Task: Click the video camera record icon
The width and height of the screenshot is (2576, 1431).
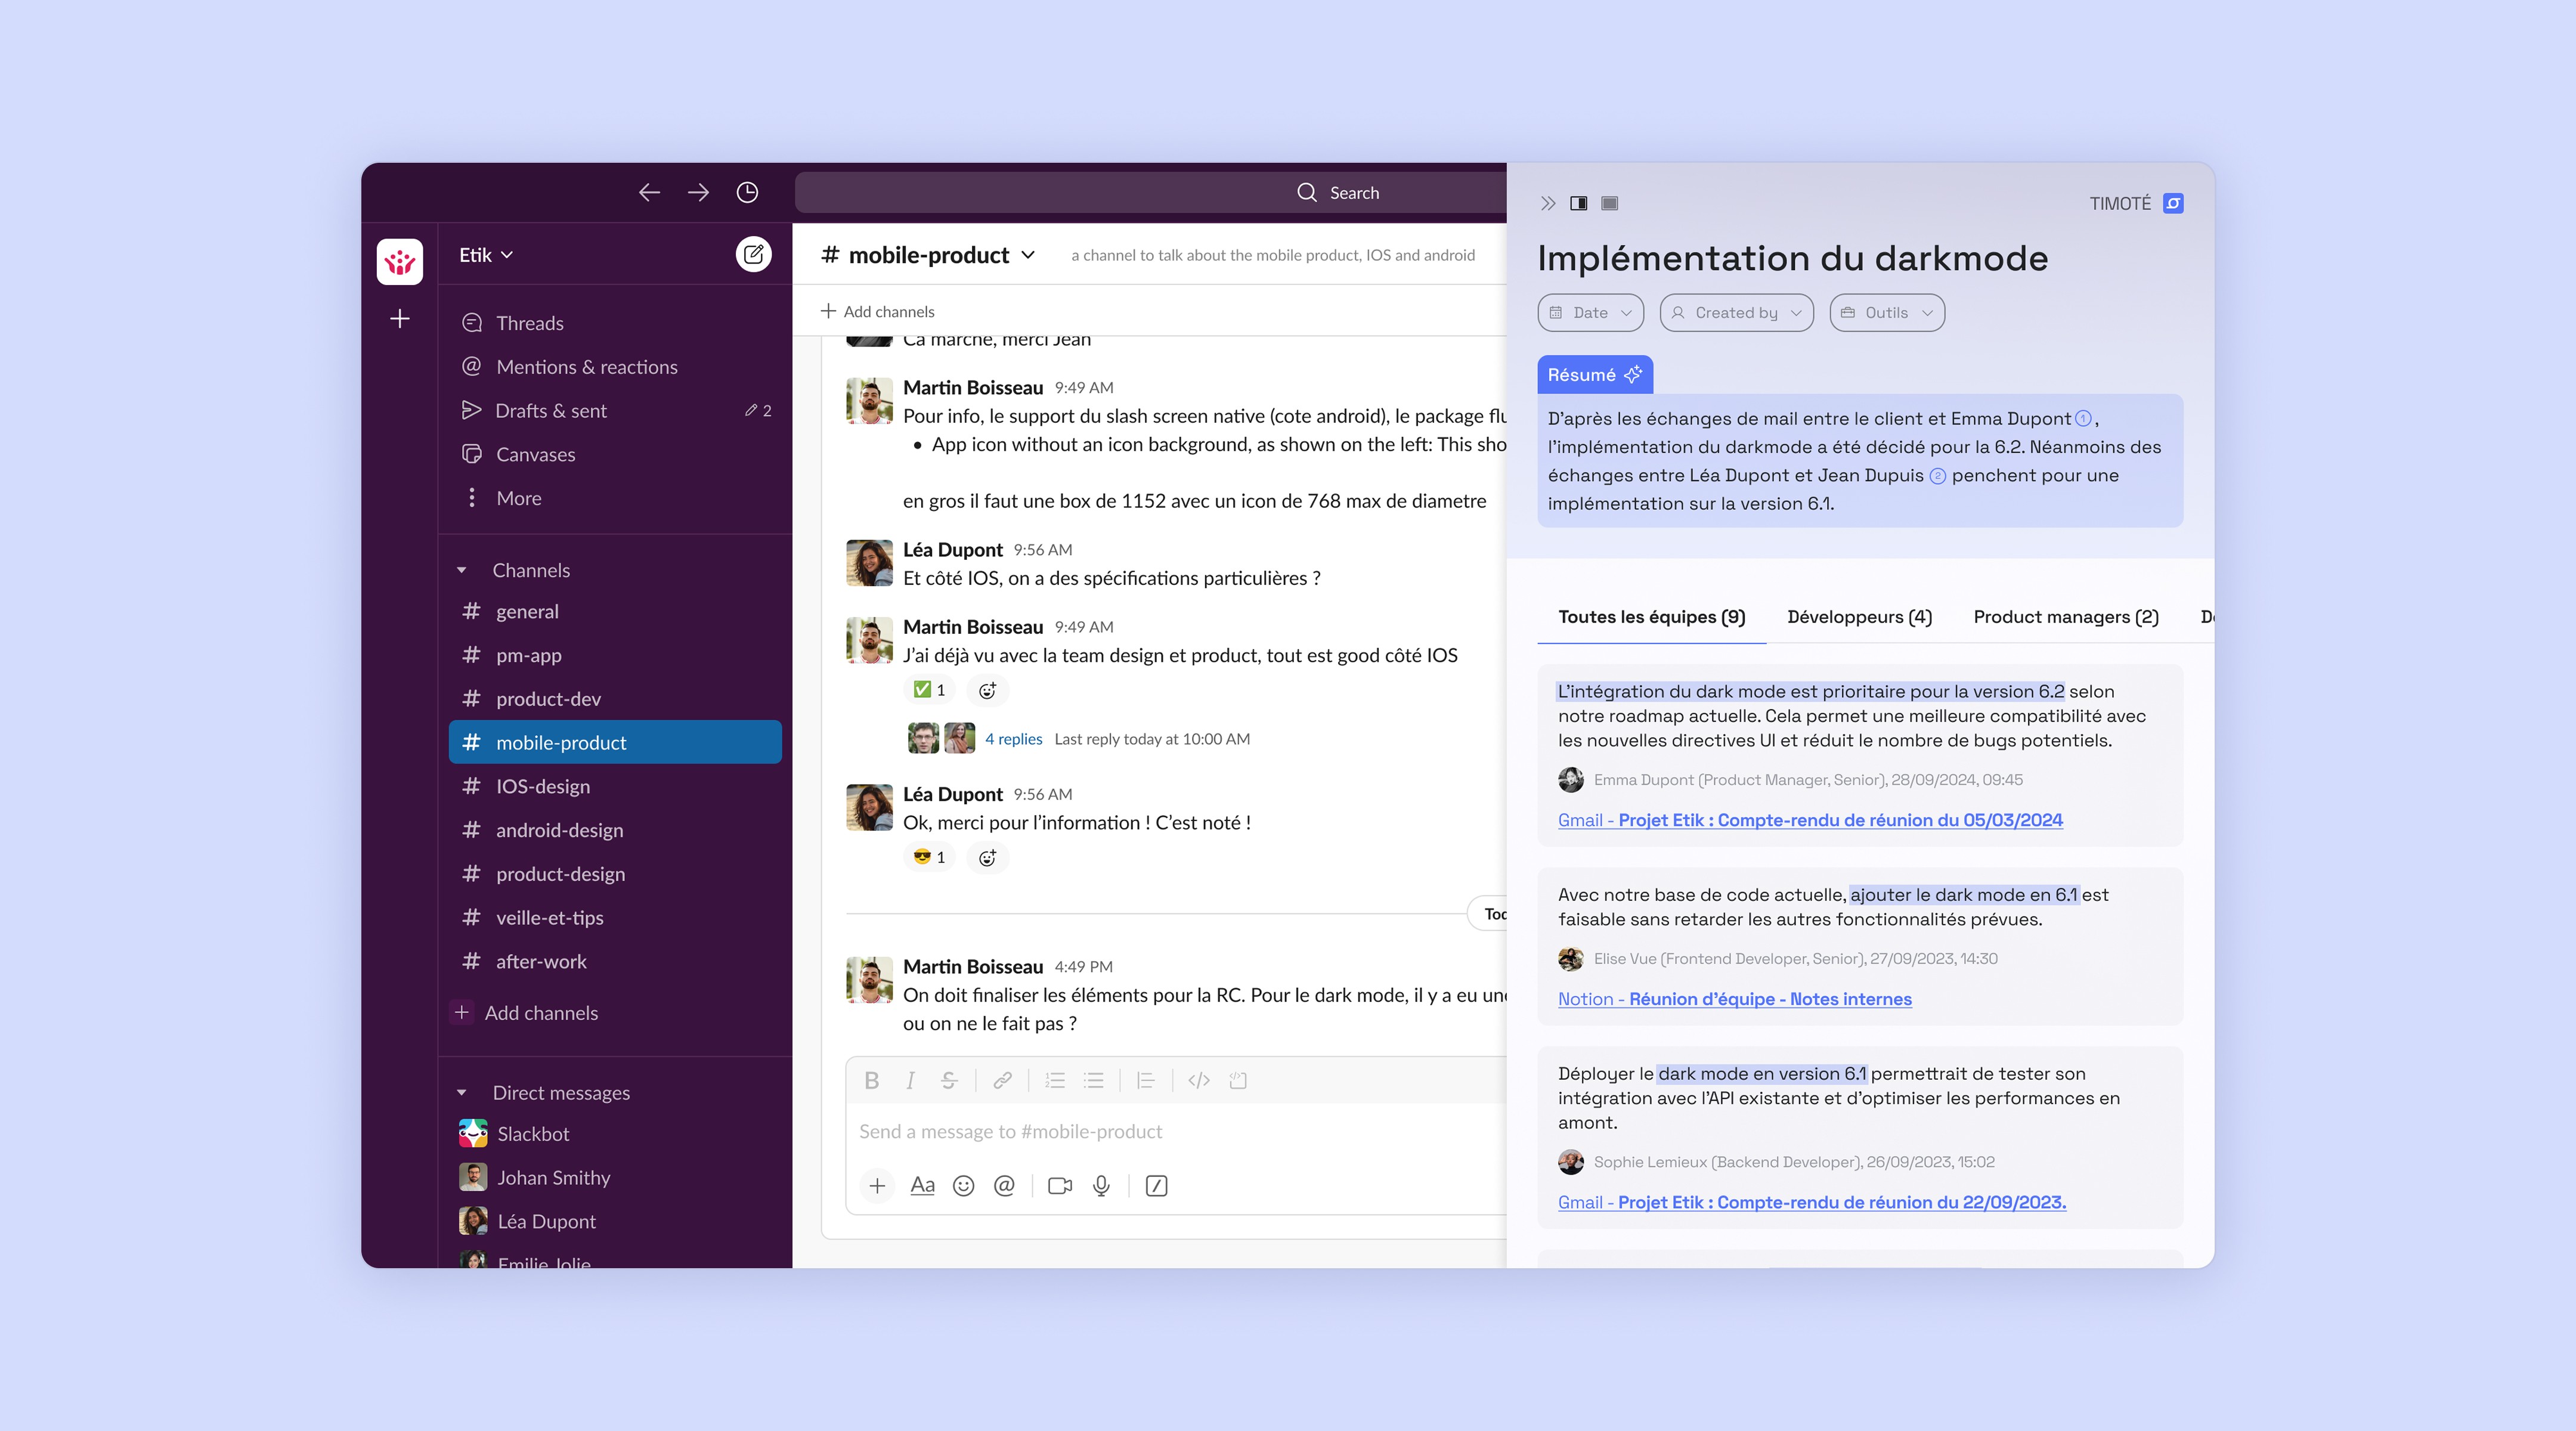Action: 1059,1186
